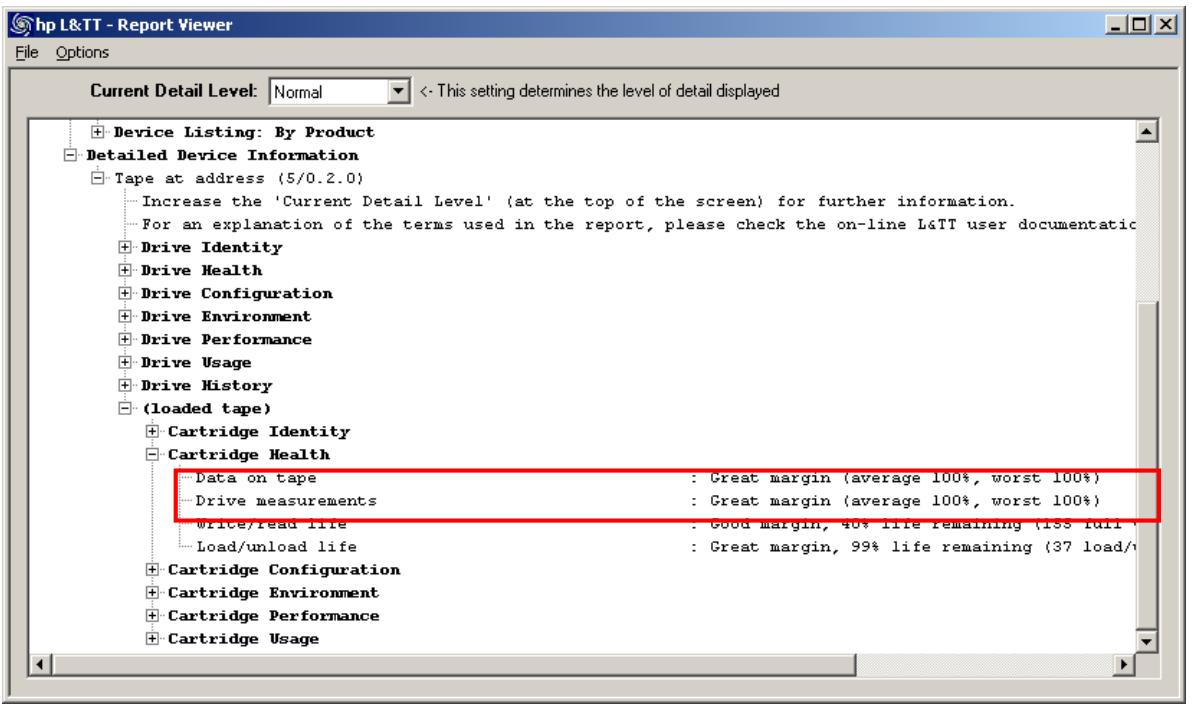Screen dimensions: 1193x709
Task: Collapse the Cartridge Health node
Action: [152, 454]
